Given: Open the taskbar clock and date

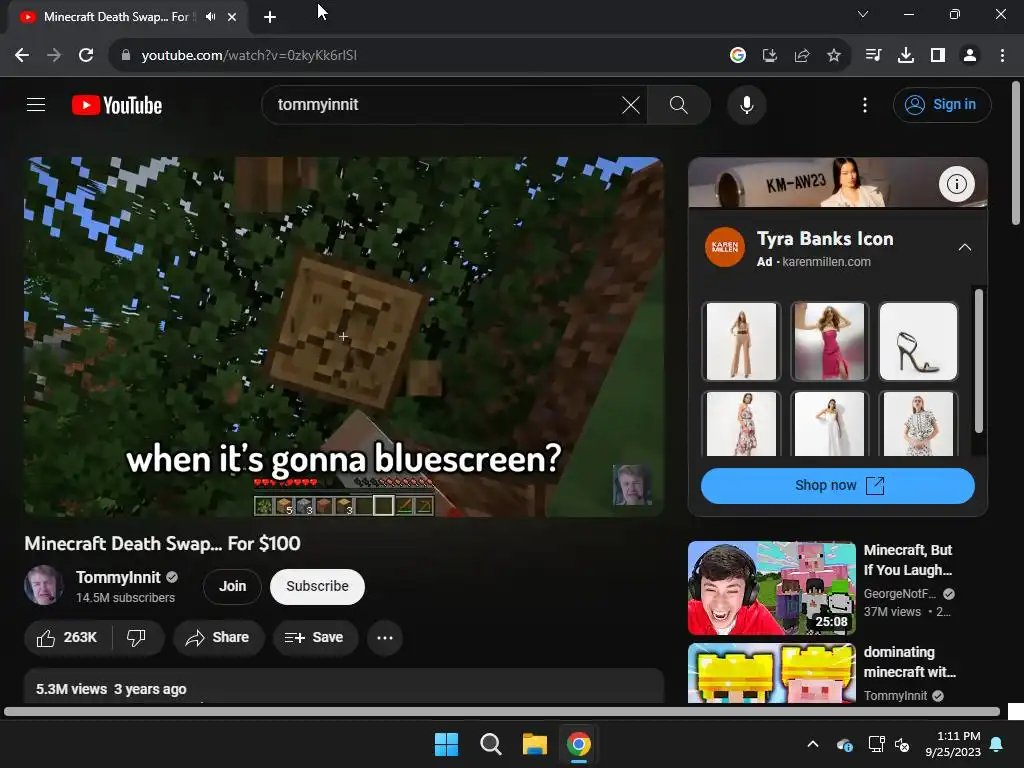Looking at the screenshot, I should pos(953,744).
